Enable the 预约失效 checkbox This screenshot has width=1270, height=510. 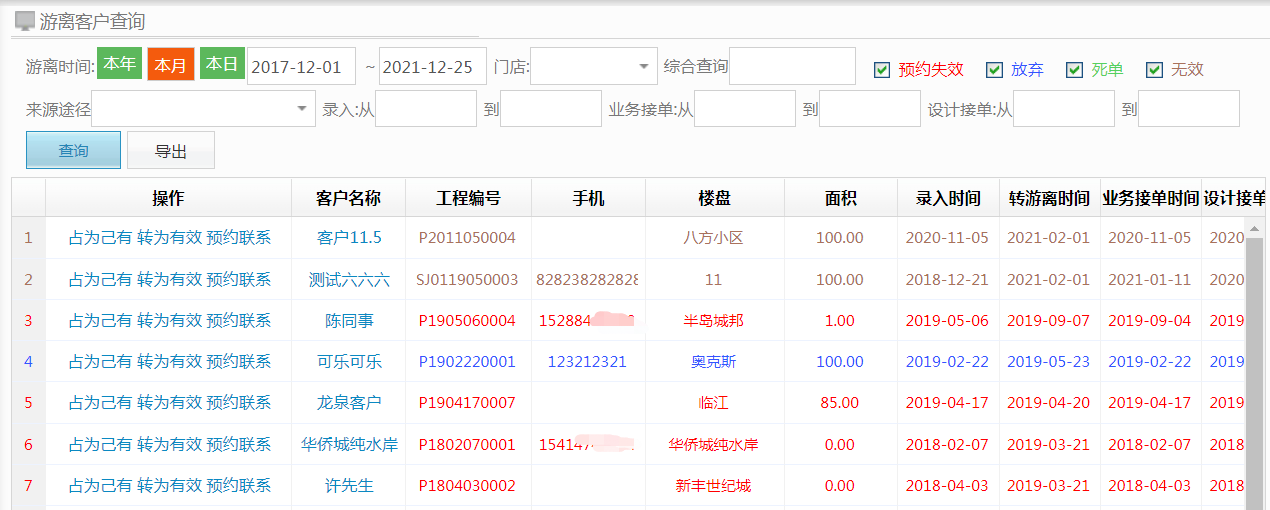click(882, 70)
